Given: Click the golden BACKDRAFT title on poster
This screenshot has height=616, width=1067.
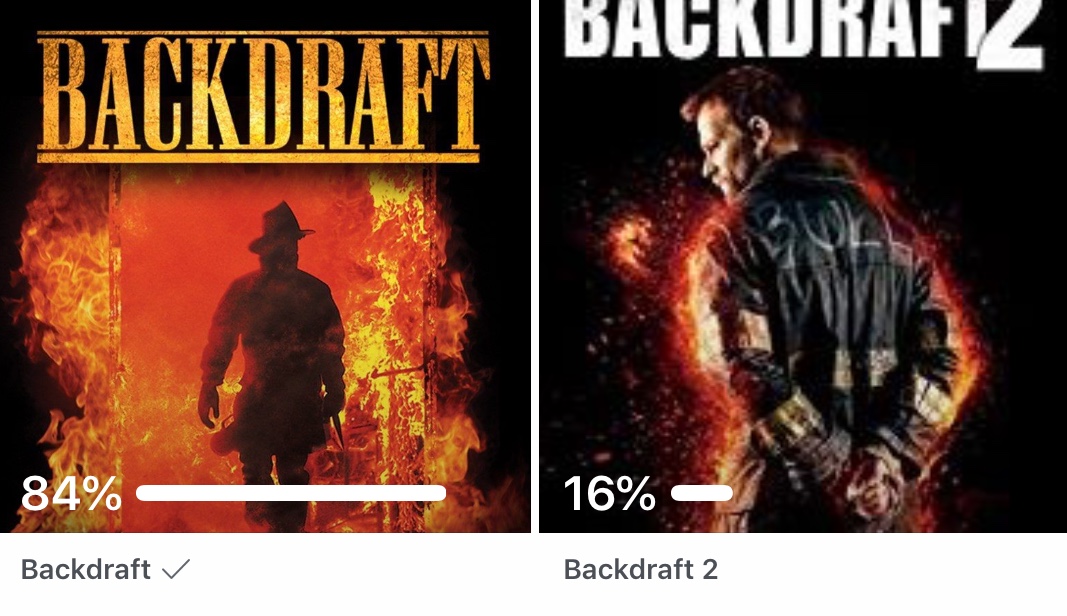Looking at the screenshot, I should [263, 95].
